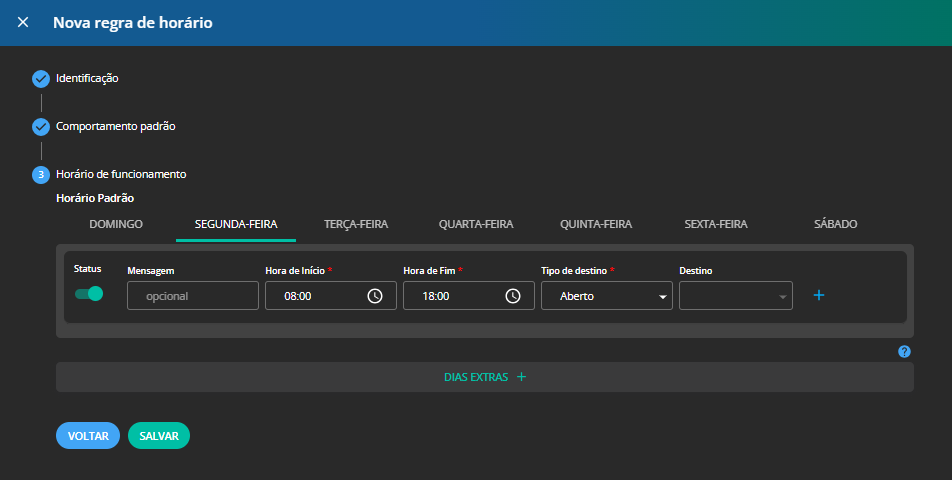
Task: Click the step 3 Horário de funcionamento icon
Action: 41,175
